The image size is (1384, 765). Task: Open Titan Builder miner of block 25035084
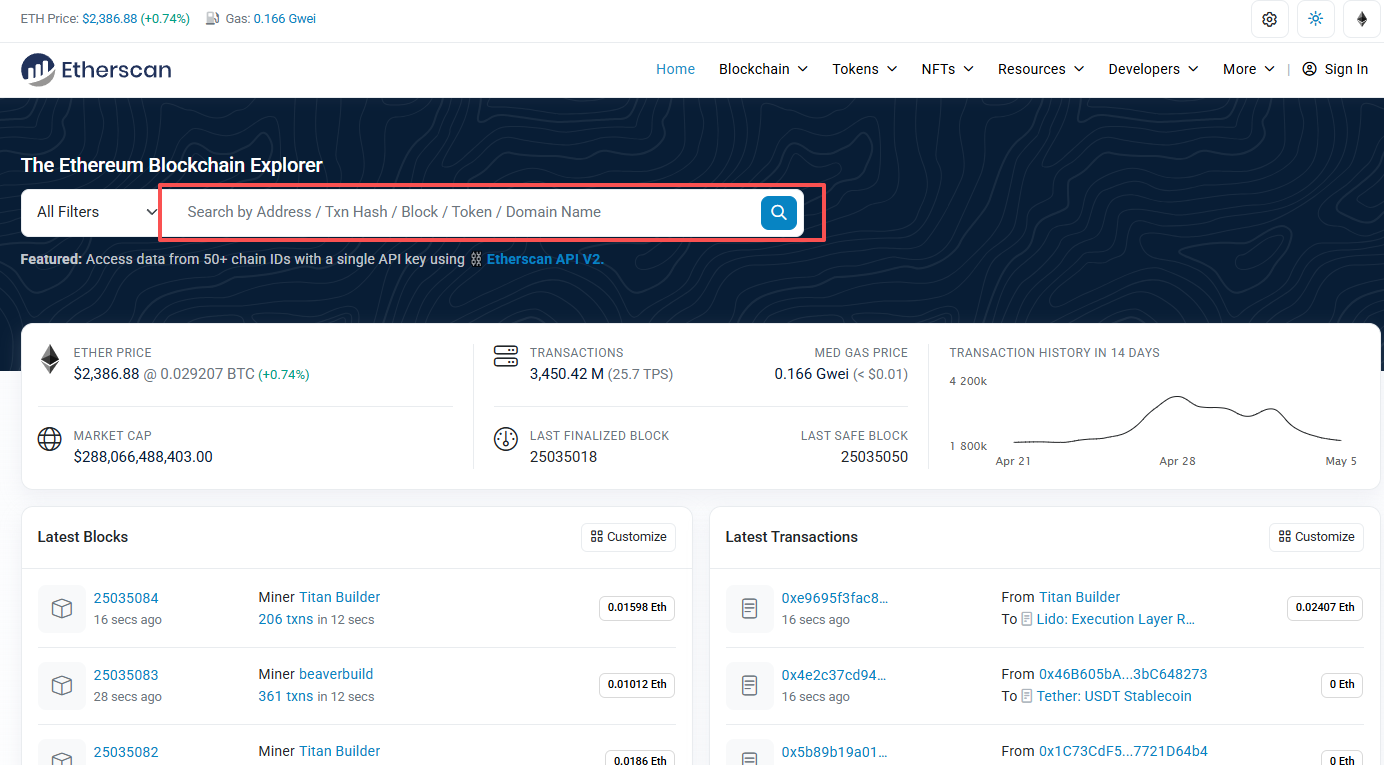click(340, 597)
